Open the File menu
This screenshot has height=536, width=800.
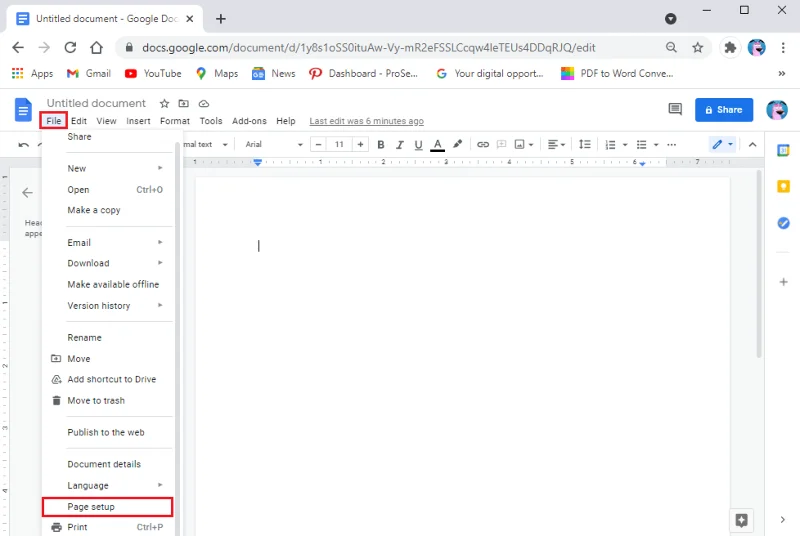54,121
